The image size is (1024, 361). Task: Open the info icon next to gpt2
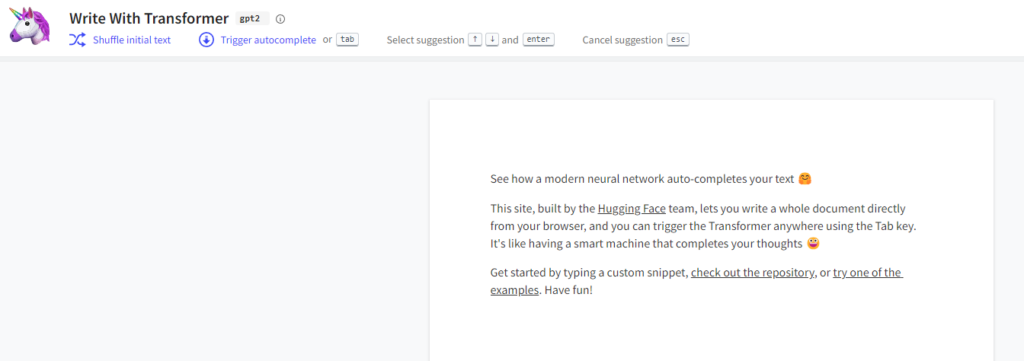[x=281, y=19]
